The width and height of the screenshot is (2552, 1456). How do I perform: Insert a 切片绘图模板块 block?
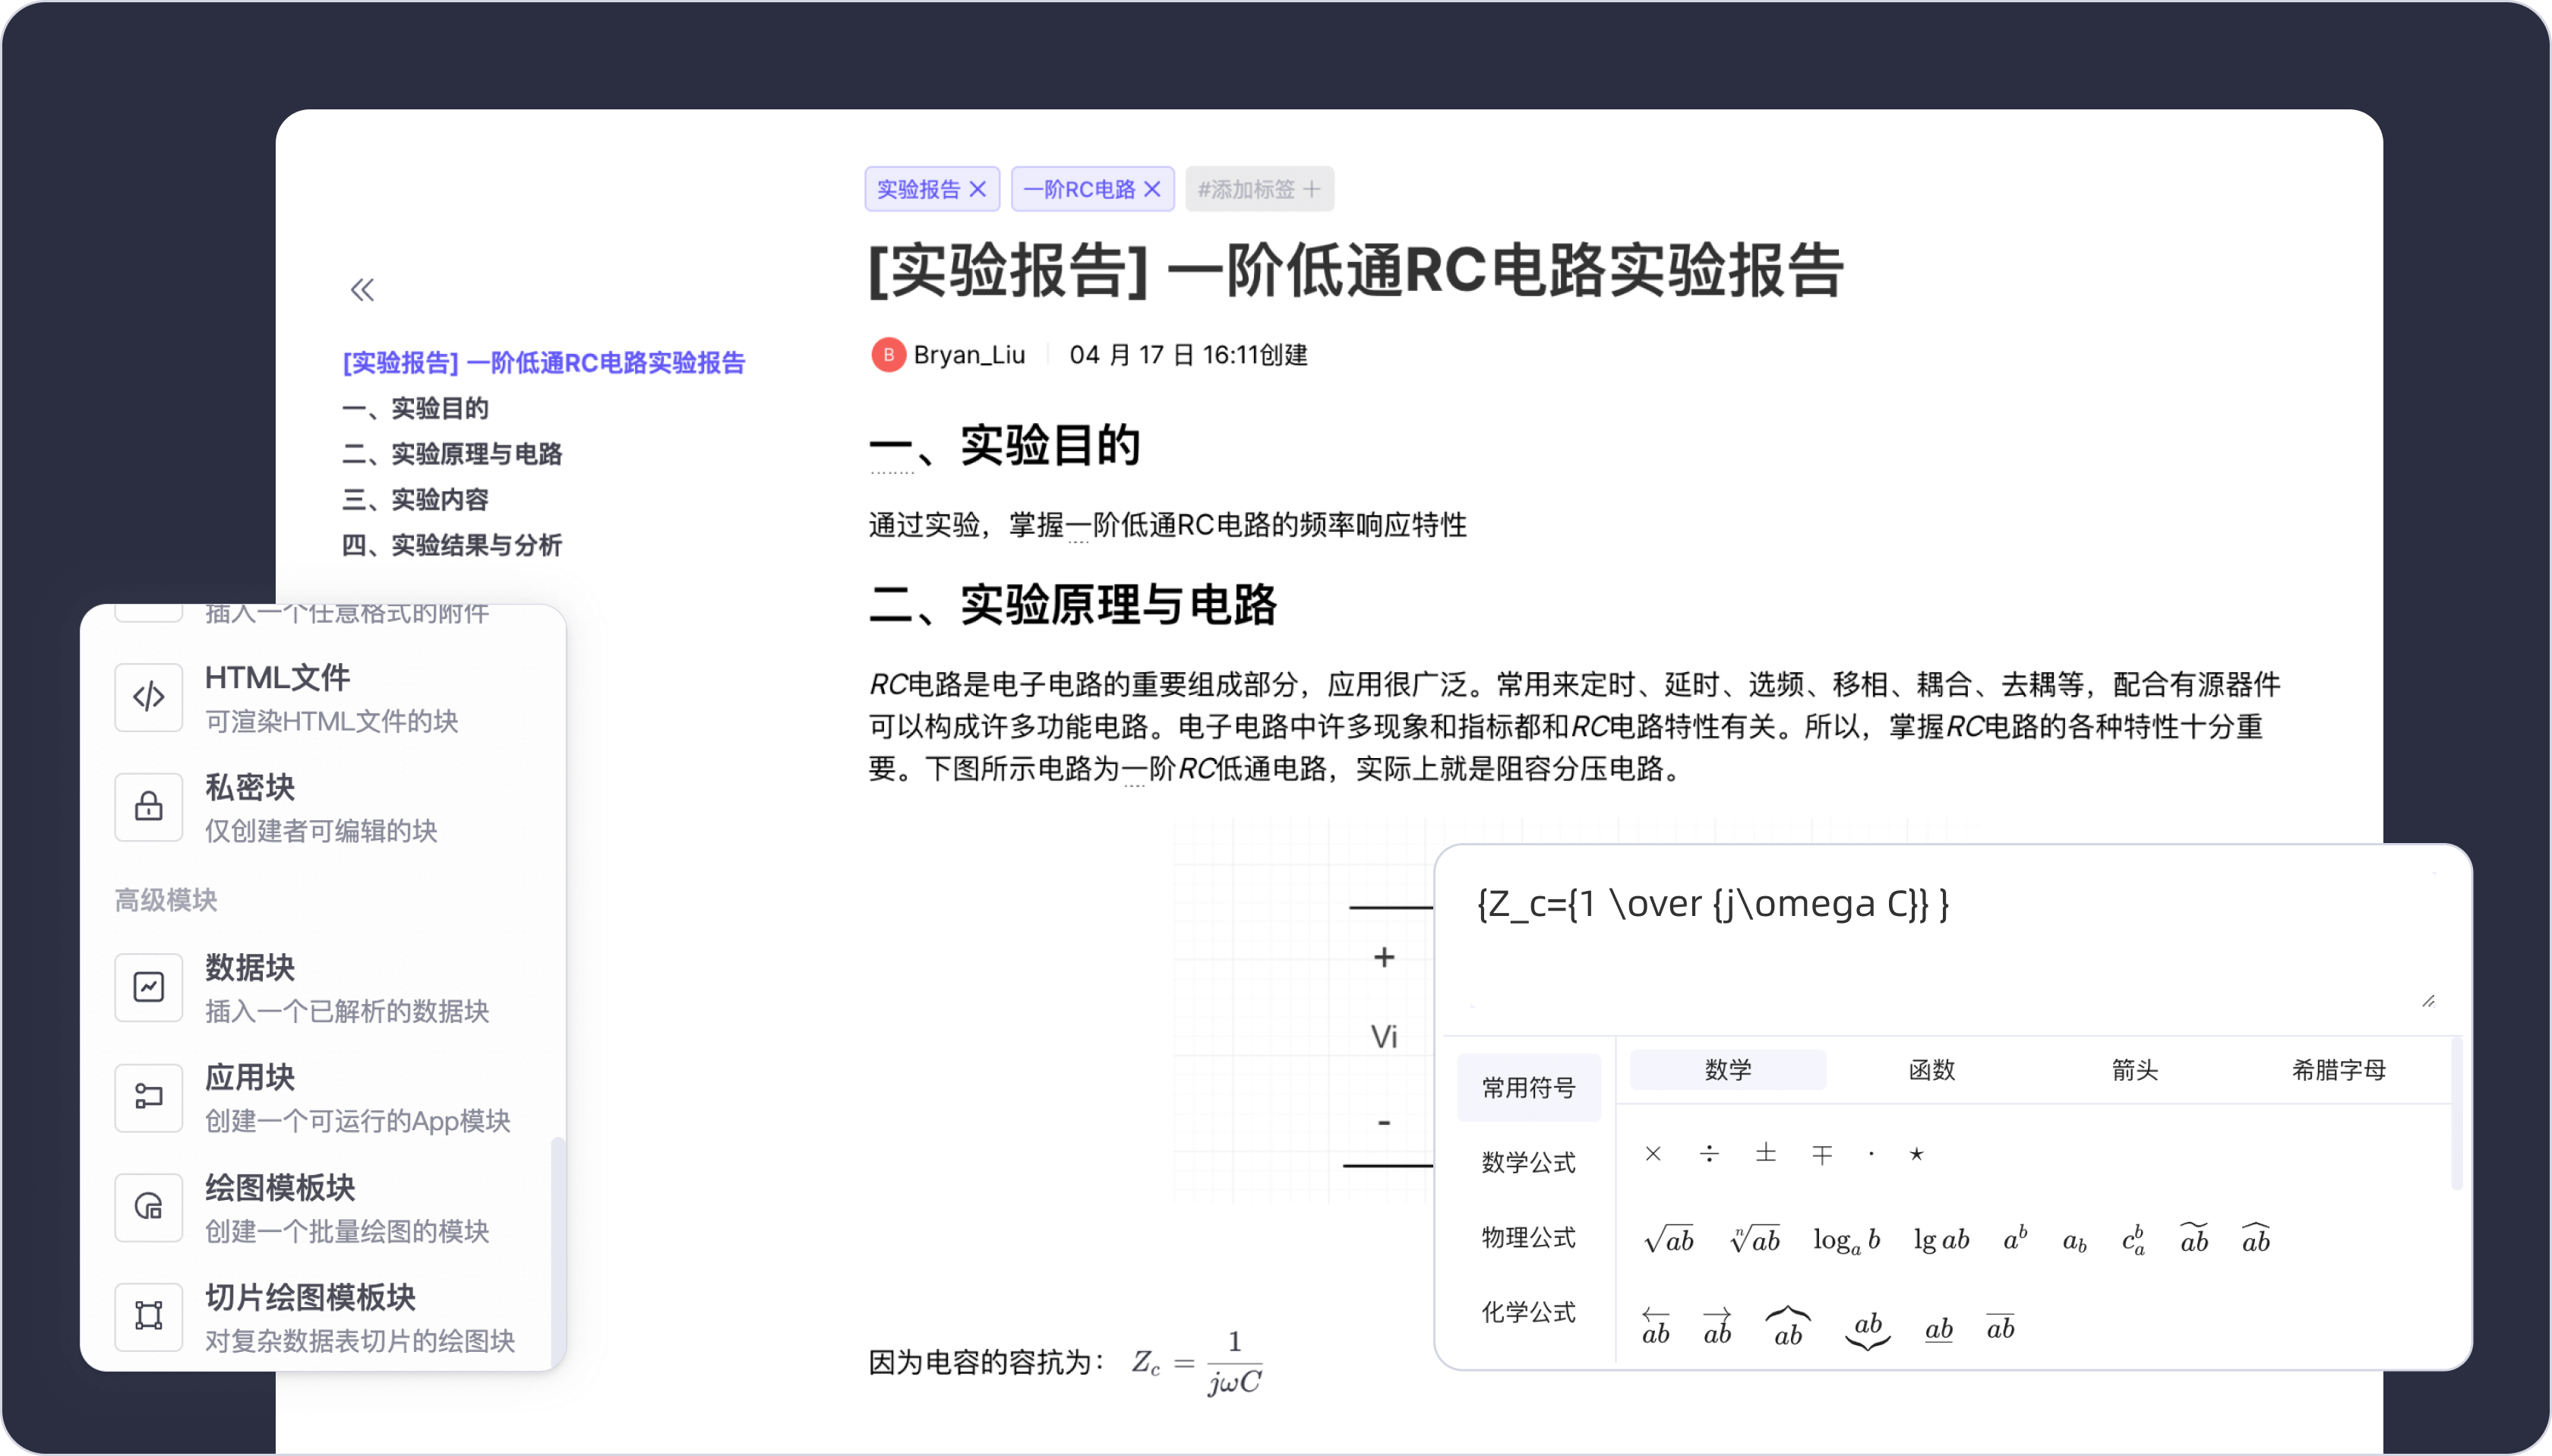323,1317
